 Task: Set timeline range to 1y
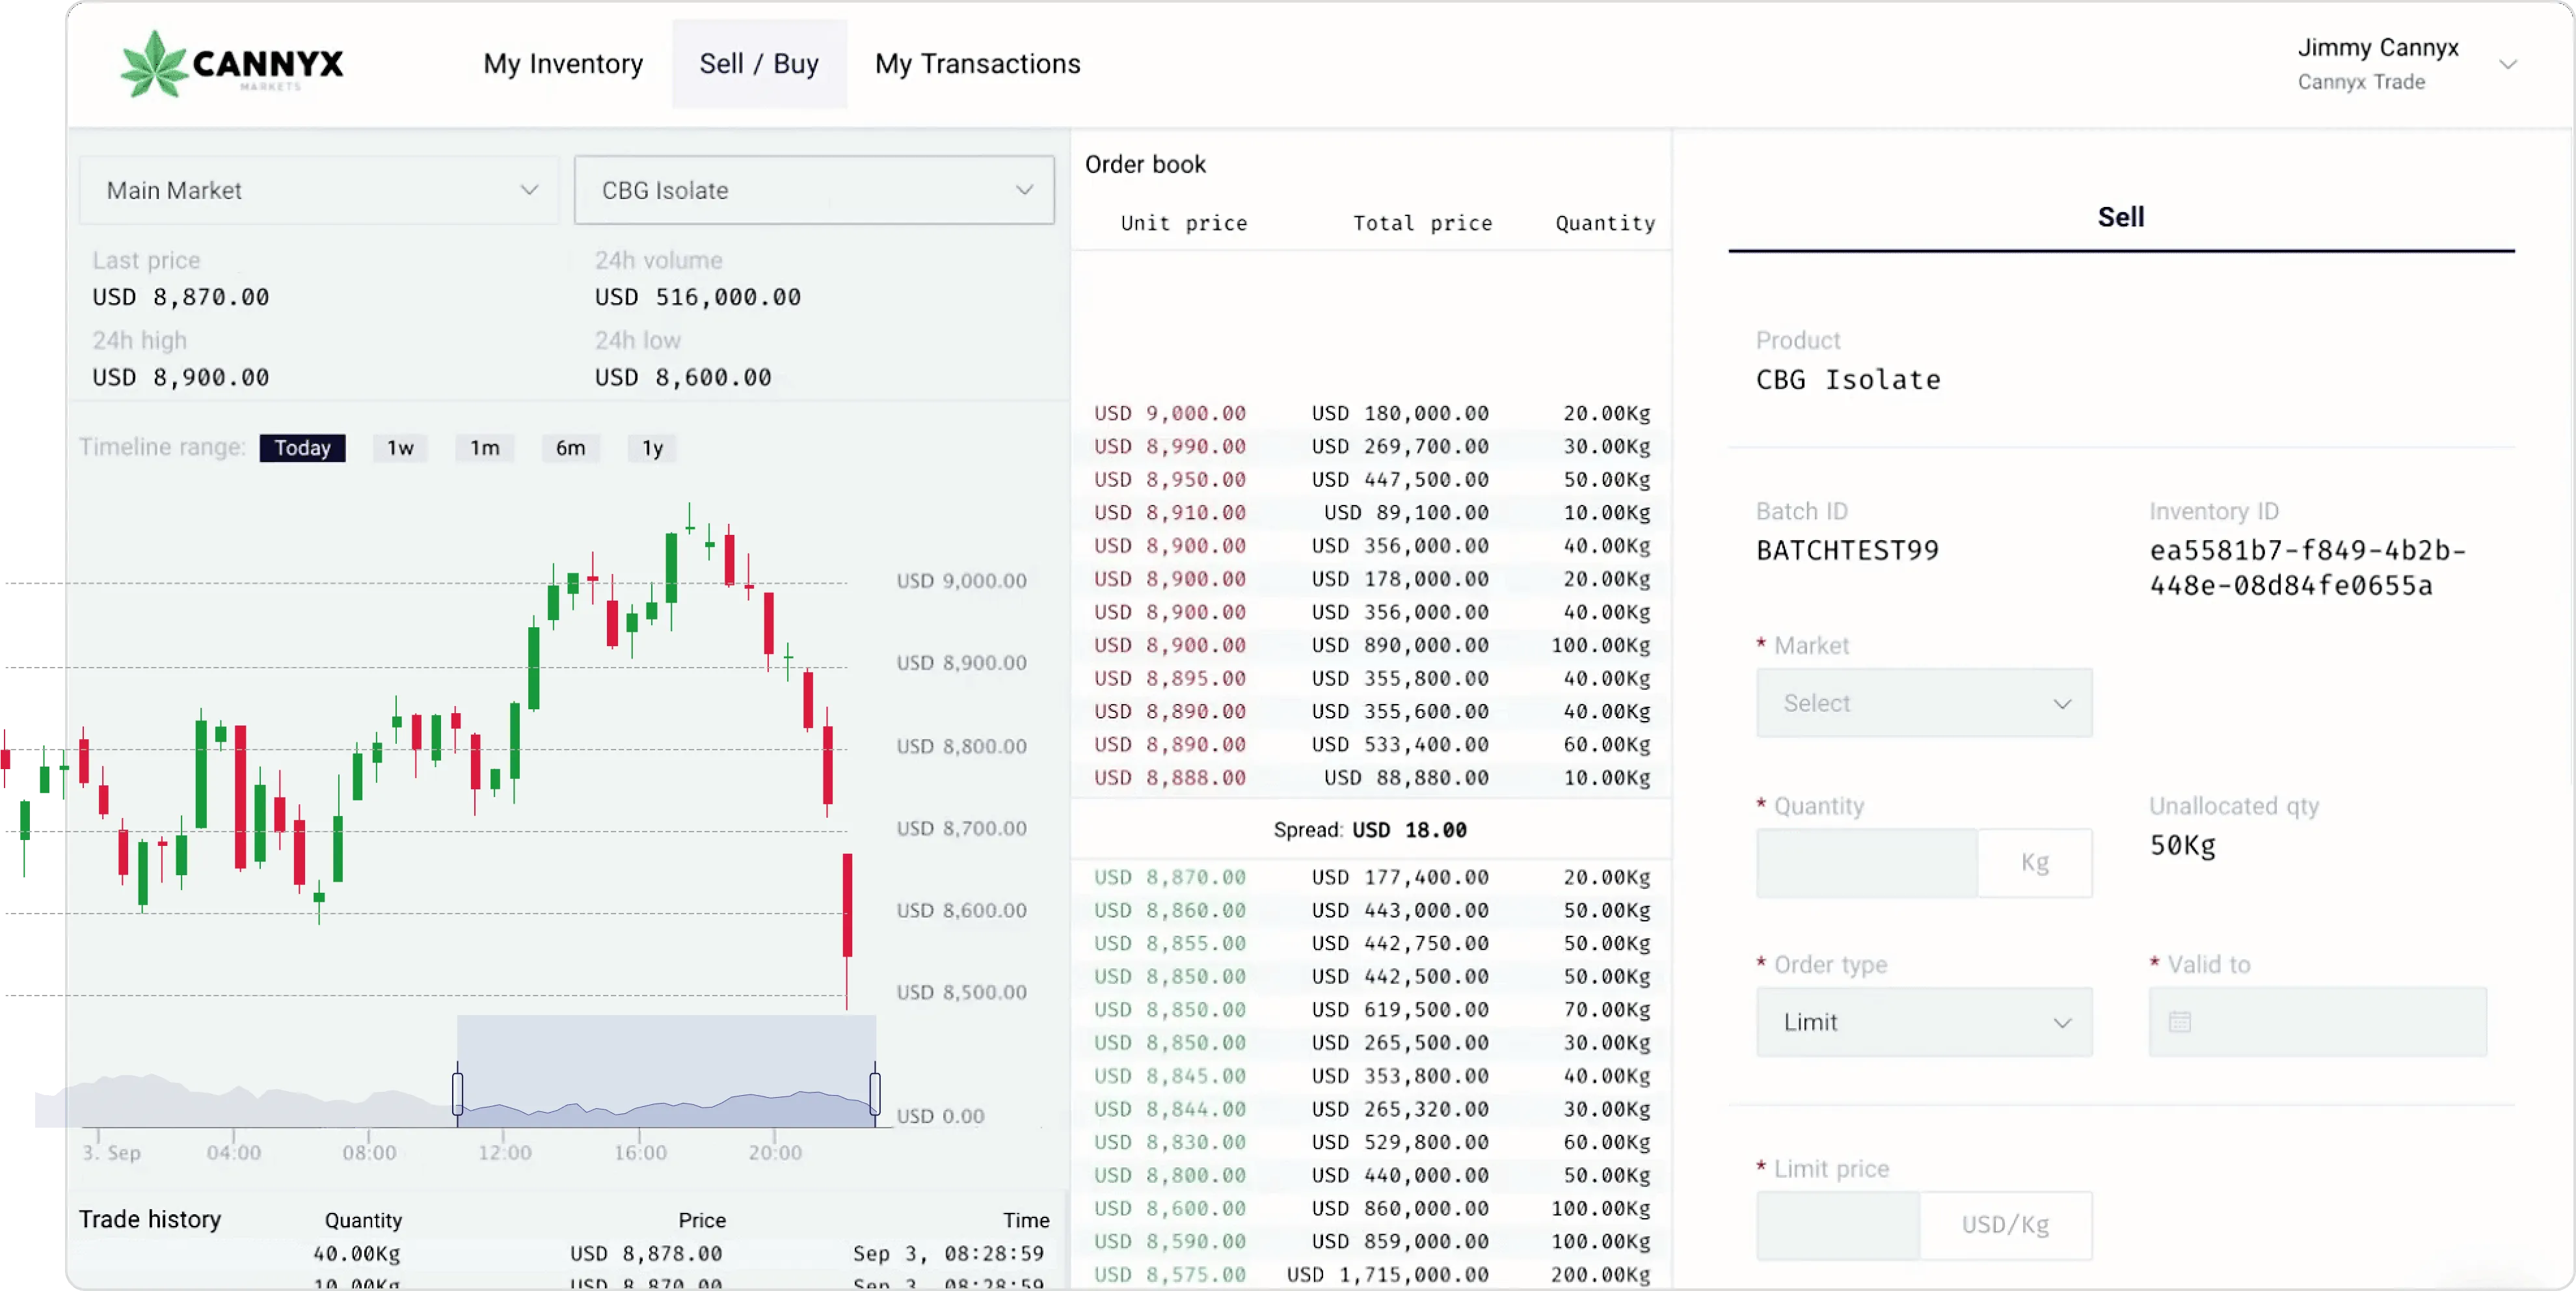pos(652,448)
